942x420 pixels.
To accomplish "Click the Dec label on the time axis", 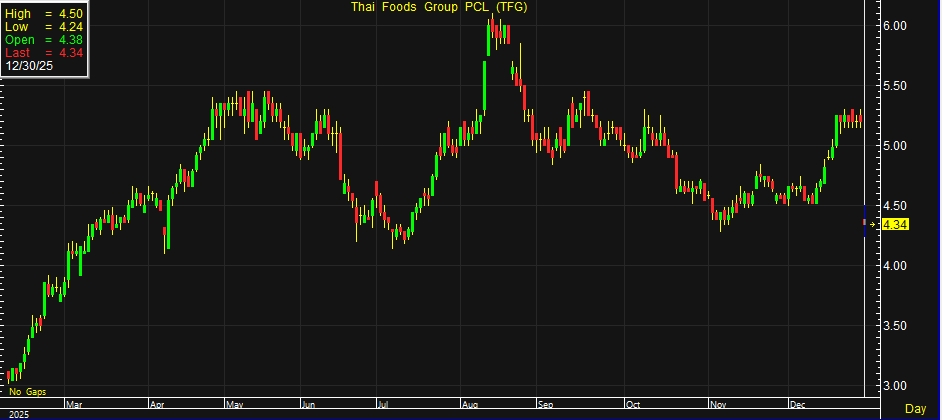I will [797, 405].
